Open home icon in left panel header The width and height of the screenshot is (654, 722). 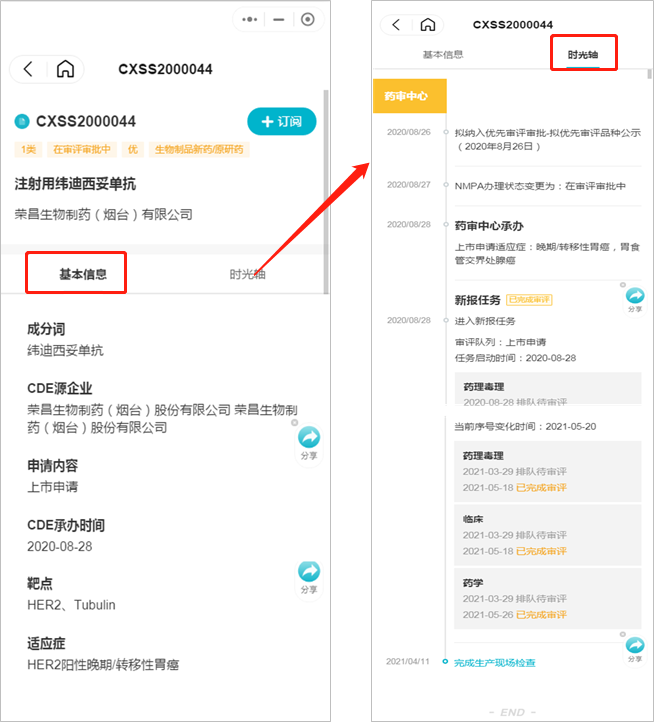coord(65,69)
